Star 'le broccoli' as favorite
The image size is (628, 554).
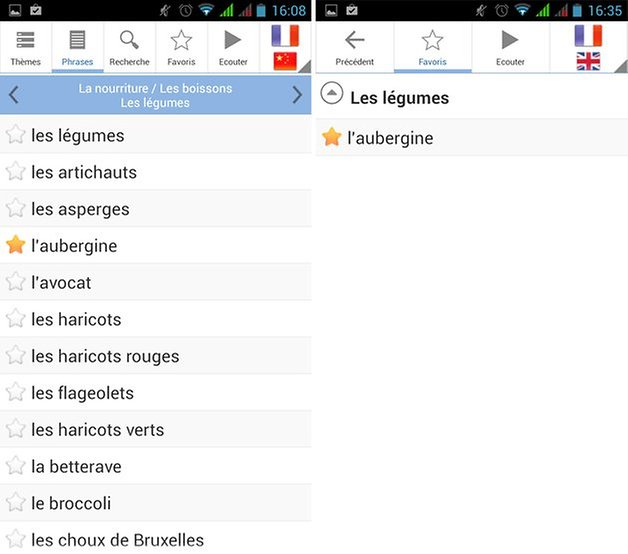[x=16, y=502]
